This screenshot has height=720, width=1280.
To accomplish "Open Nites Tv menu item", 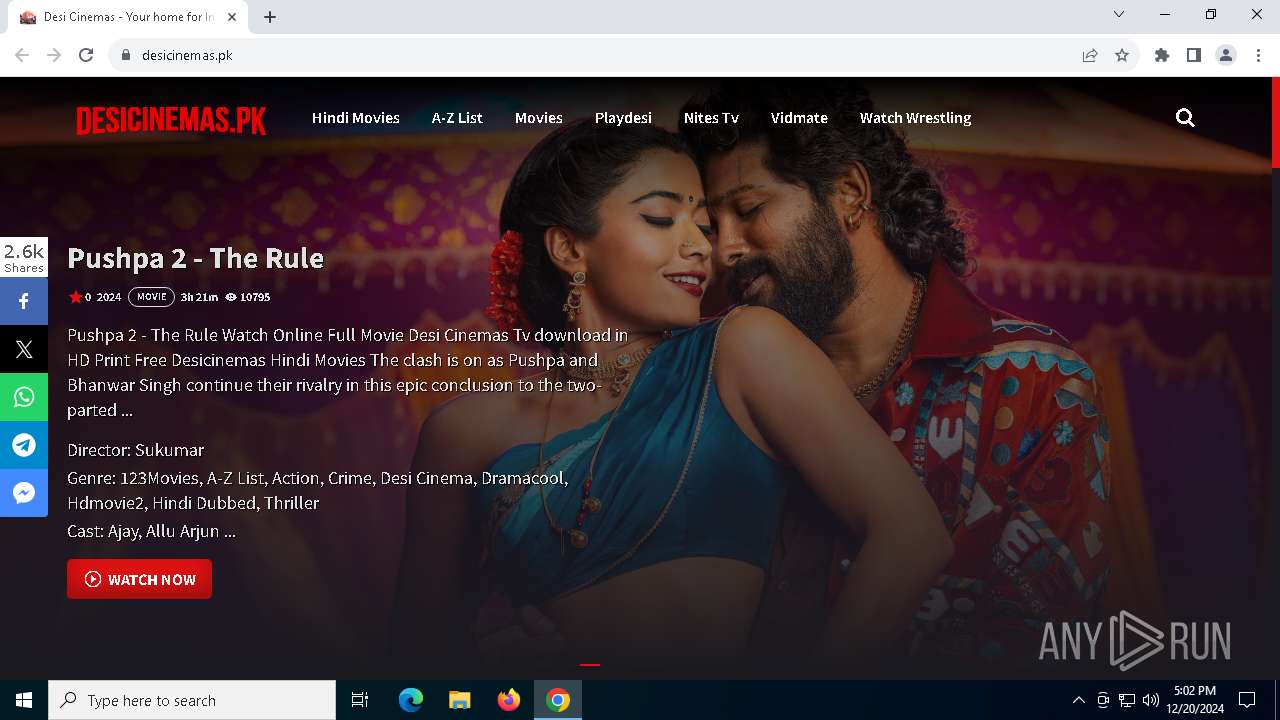I will (x=711, y=118).
